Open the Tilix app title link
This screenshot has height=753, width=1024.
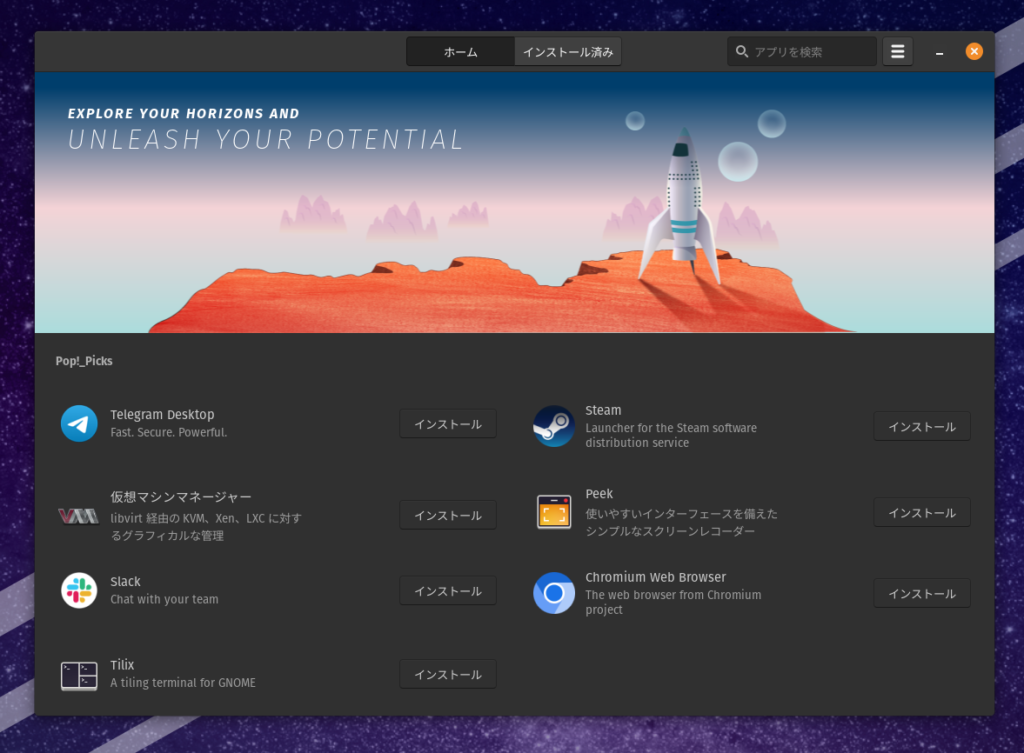[x=122, y=665]
